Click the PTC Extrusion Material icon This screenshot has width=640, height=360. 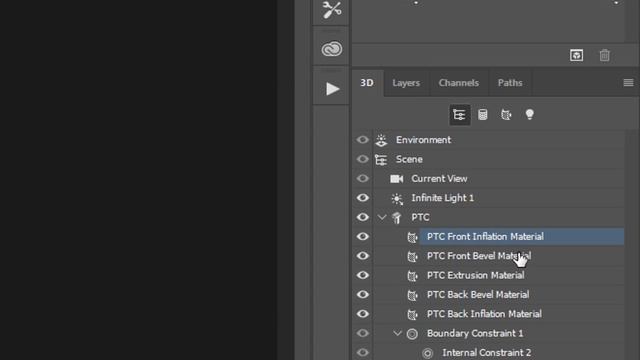click(x=413, y=276)
